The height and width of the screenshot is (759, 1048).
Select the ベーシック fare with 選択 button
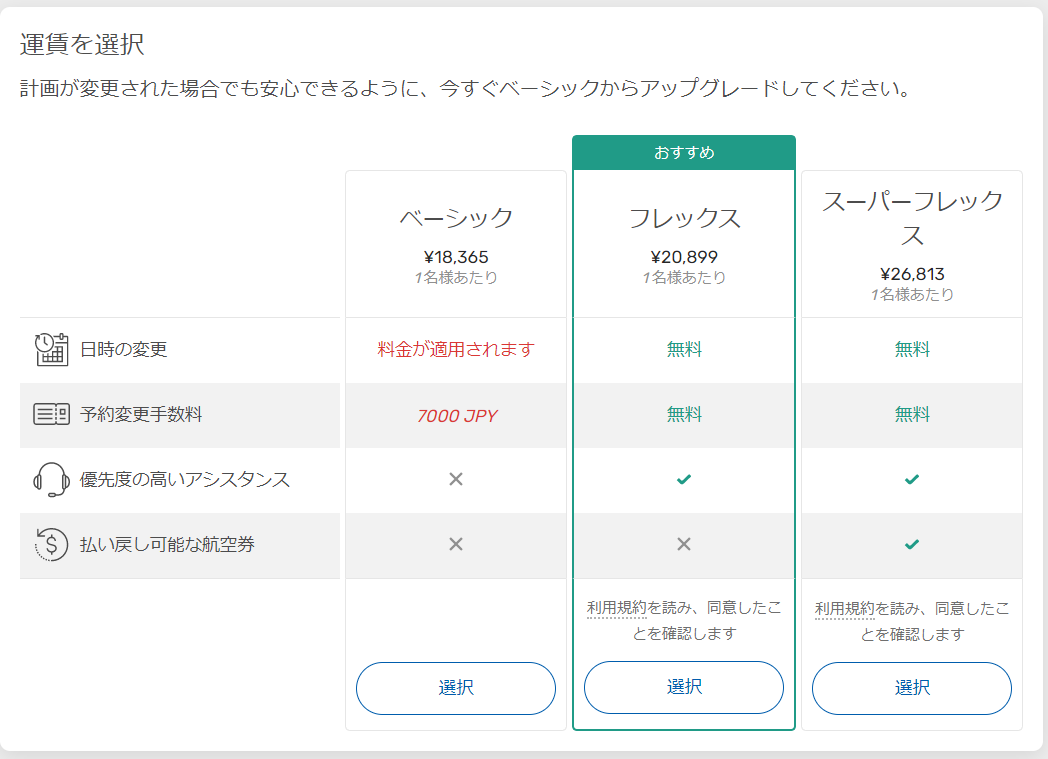(x=456, y=688)
